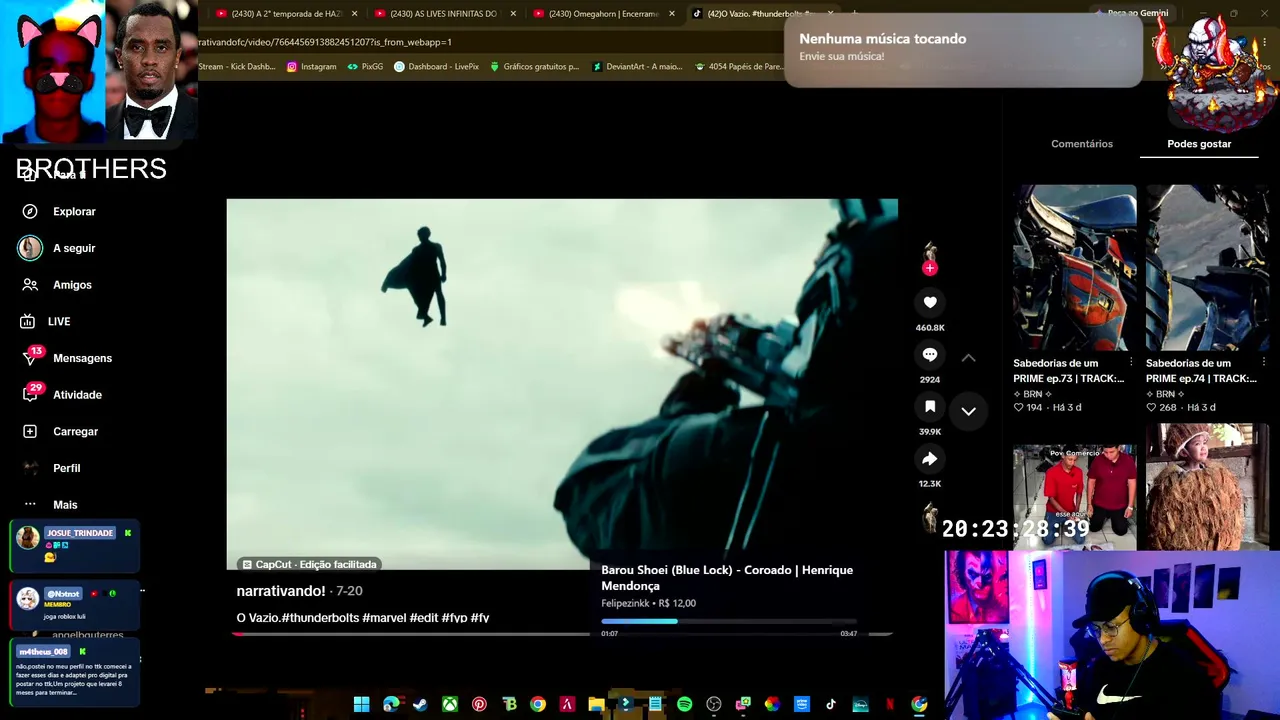1280x720 pixels.
Task: Go to the next video with down chevron
Action: (x=968, y=411)
